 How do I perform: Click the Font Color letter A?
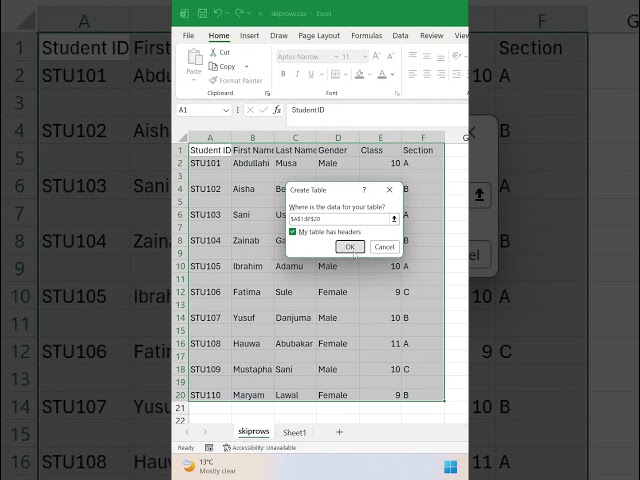(382, 74)
